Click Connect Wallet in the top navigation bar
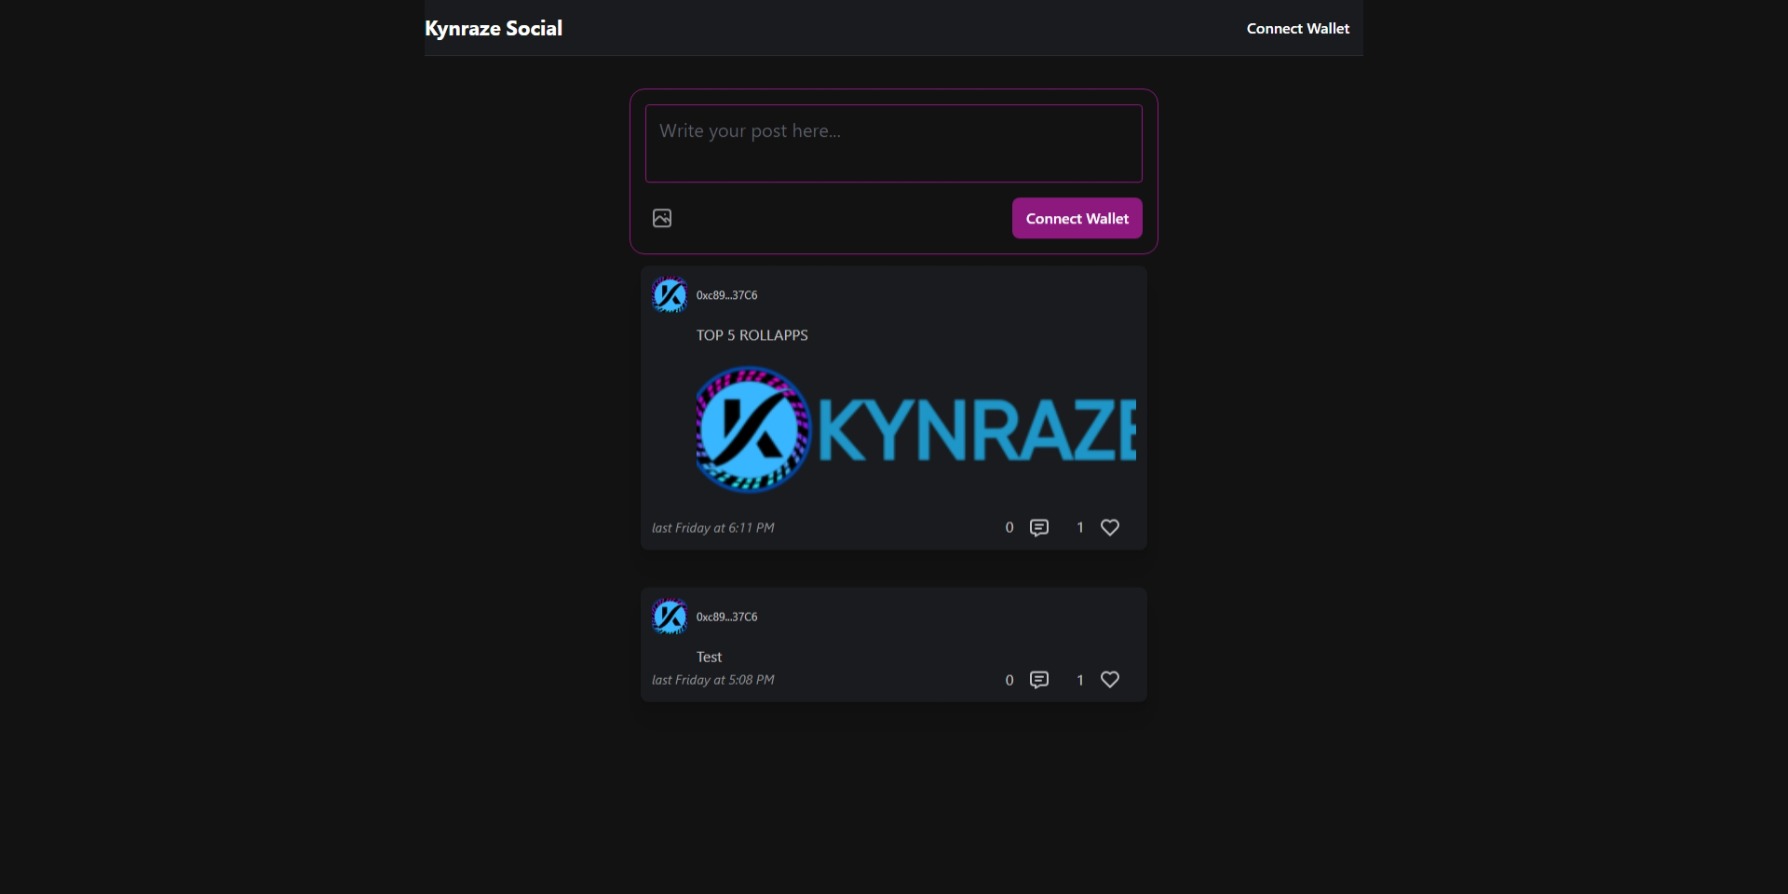 (x=1297, y=28)
